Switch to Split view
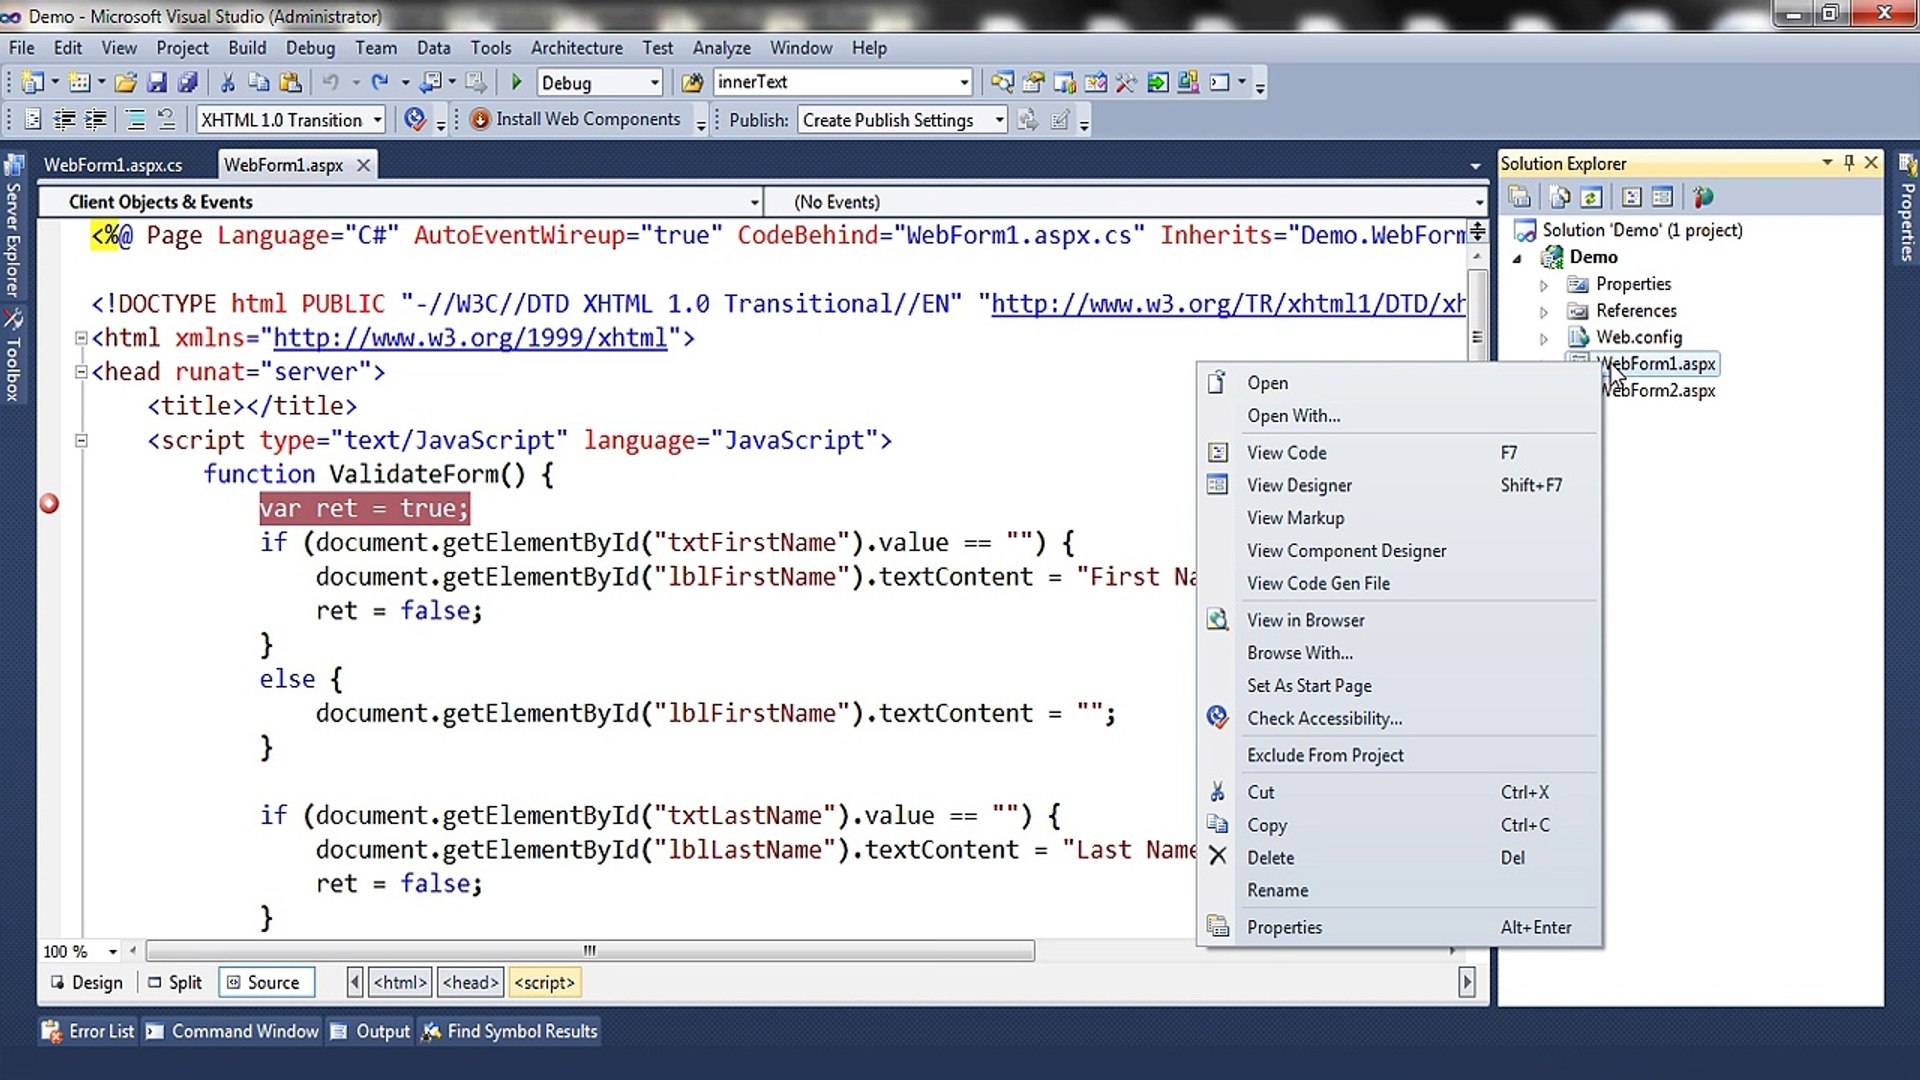The image size is (1920, 1080). 175,982
